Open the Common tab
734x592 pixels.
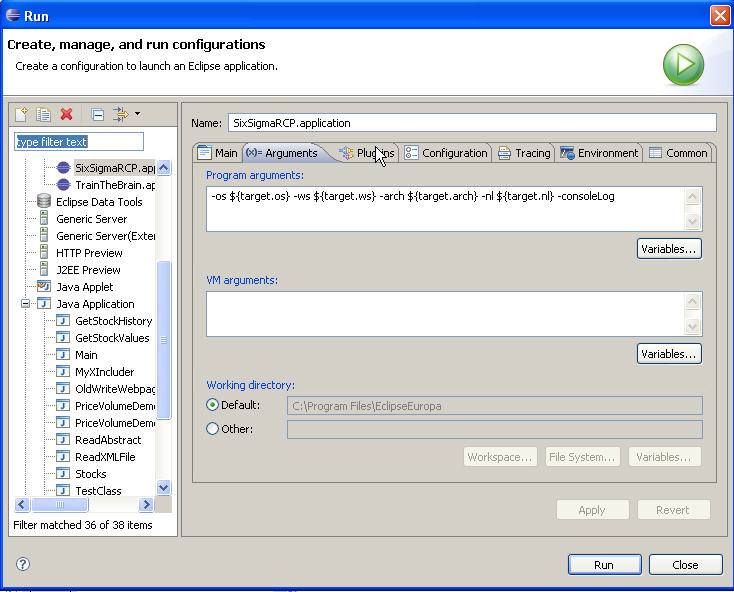tap(678, 153)
